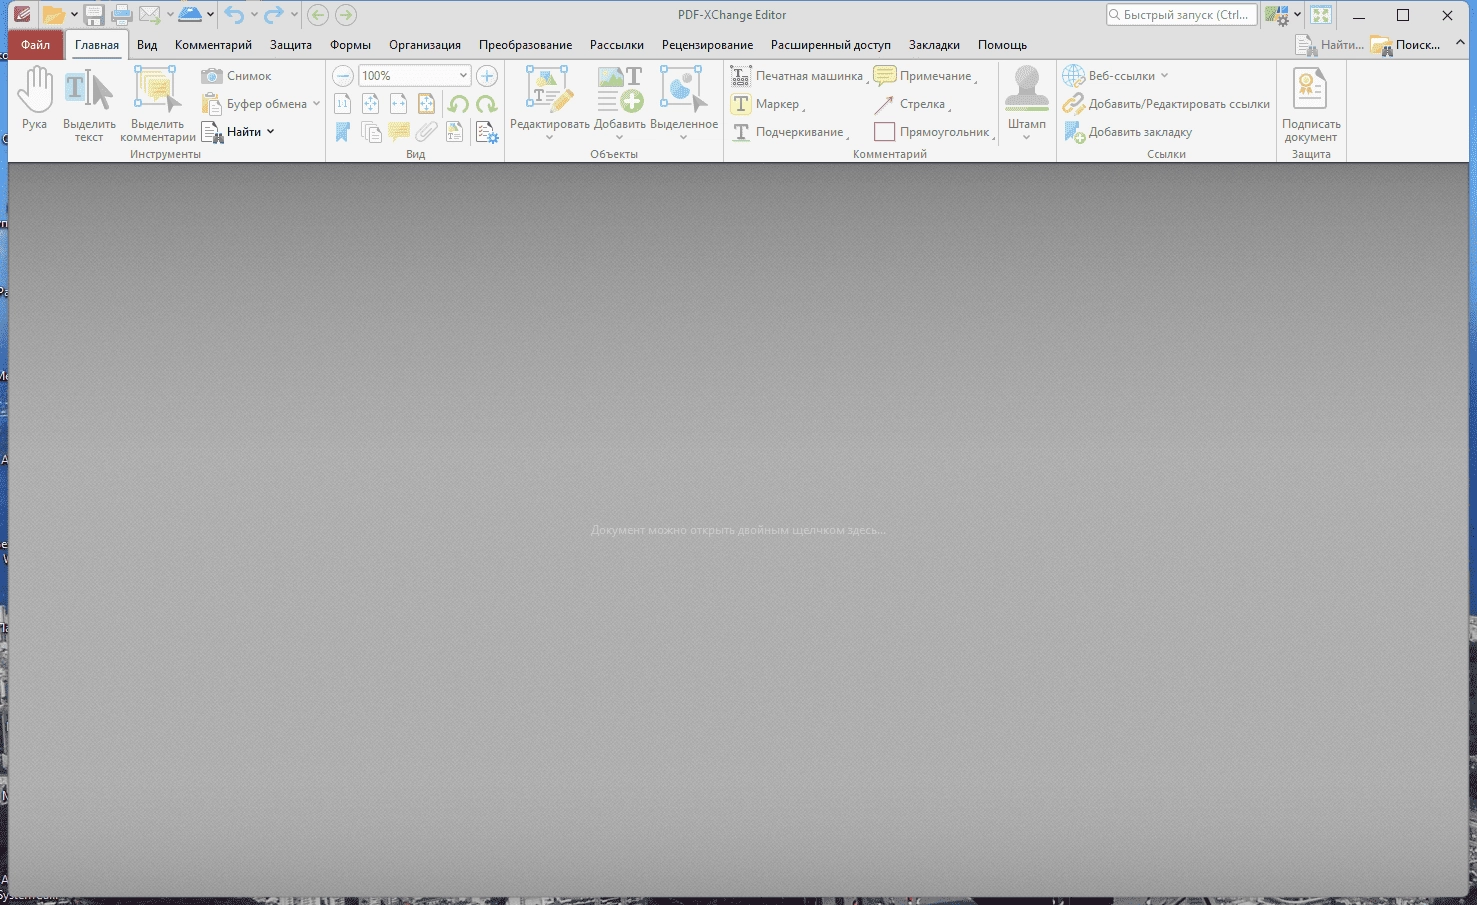Switch to the Преобразование tab
Screen dimensions: 1477x905
tap(525, 45)
